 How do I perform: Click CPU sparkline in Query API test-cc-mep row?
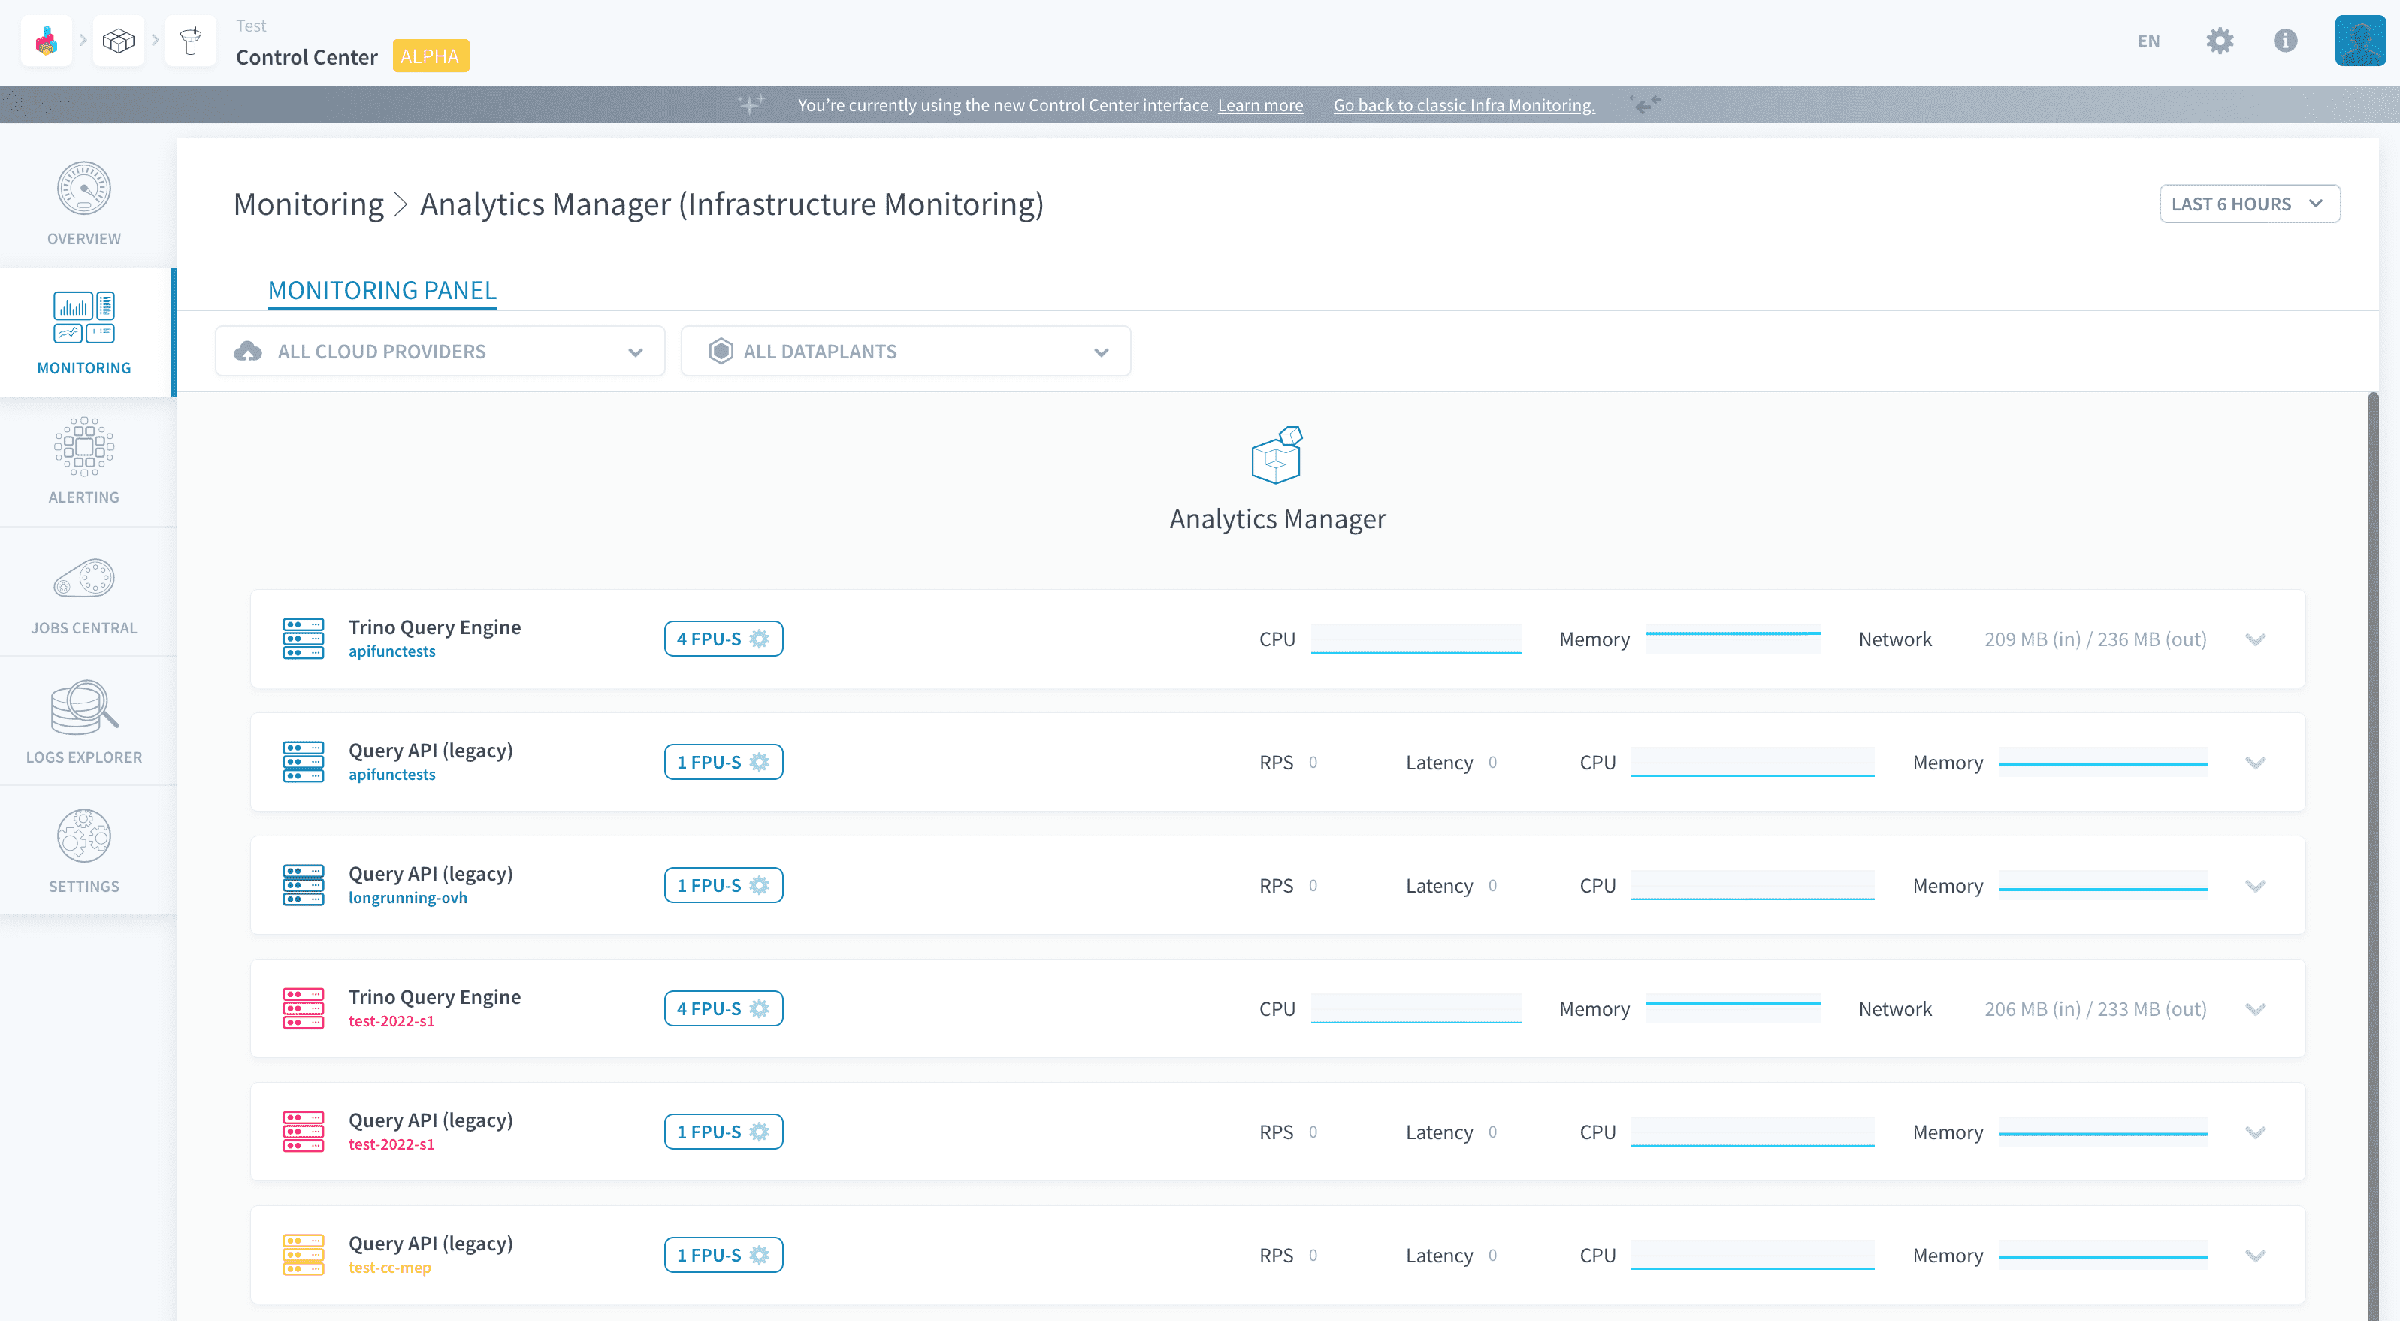[1752, 1255]
